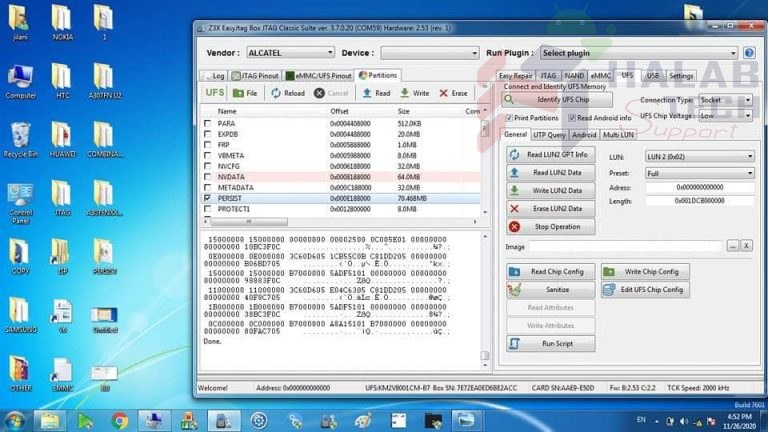Open the Windows Start menu
The image size is (768, 432).
tap(14, 421)
